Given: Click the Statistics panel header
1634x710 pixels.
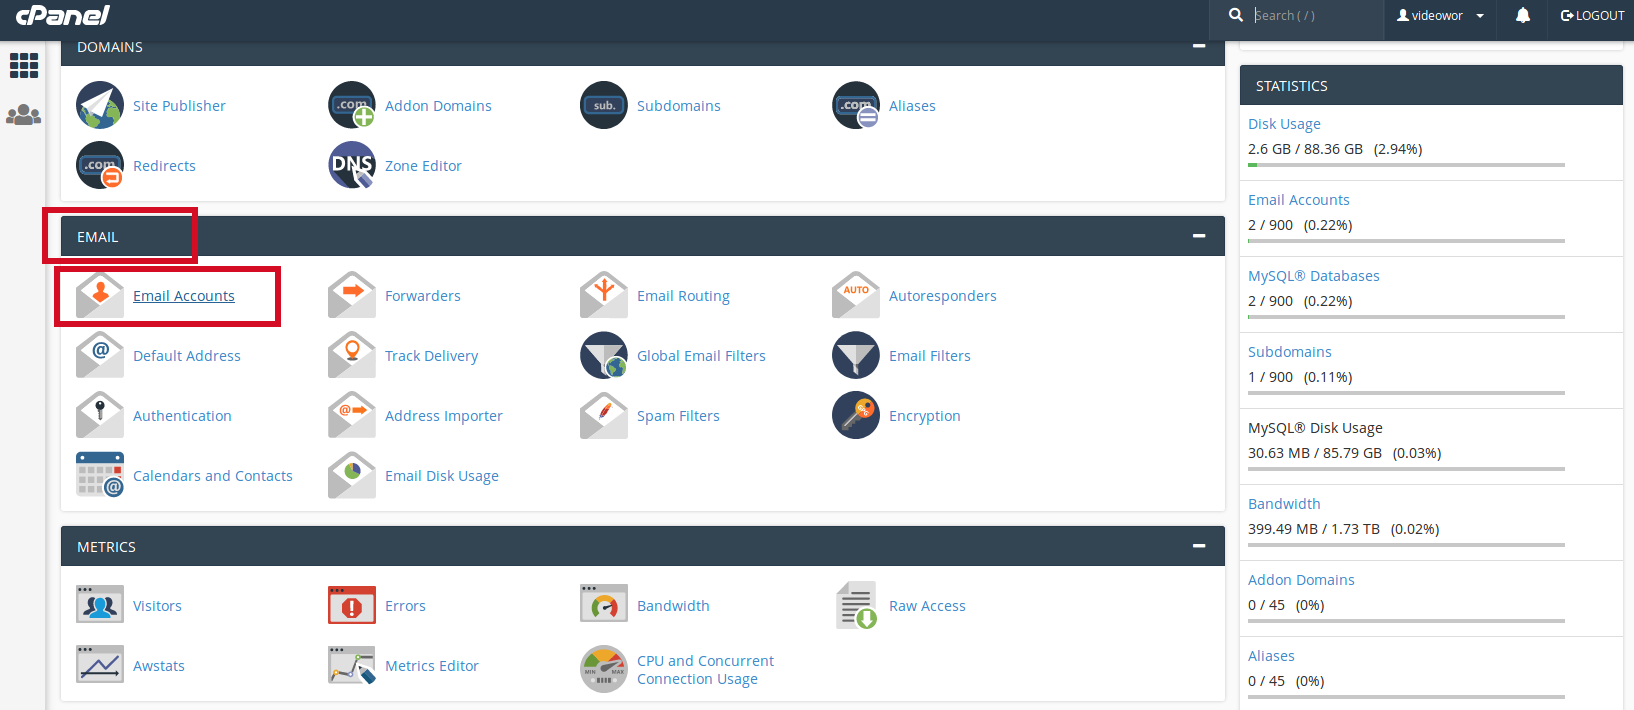Looking at the screenshot, I should coord(1431,85).
